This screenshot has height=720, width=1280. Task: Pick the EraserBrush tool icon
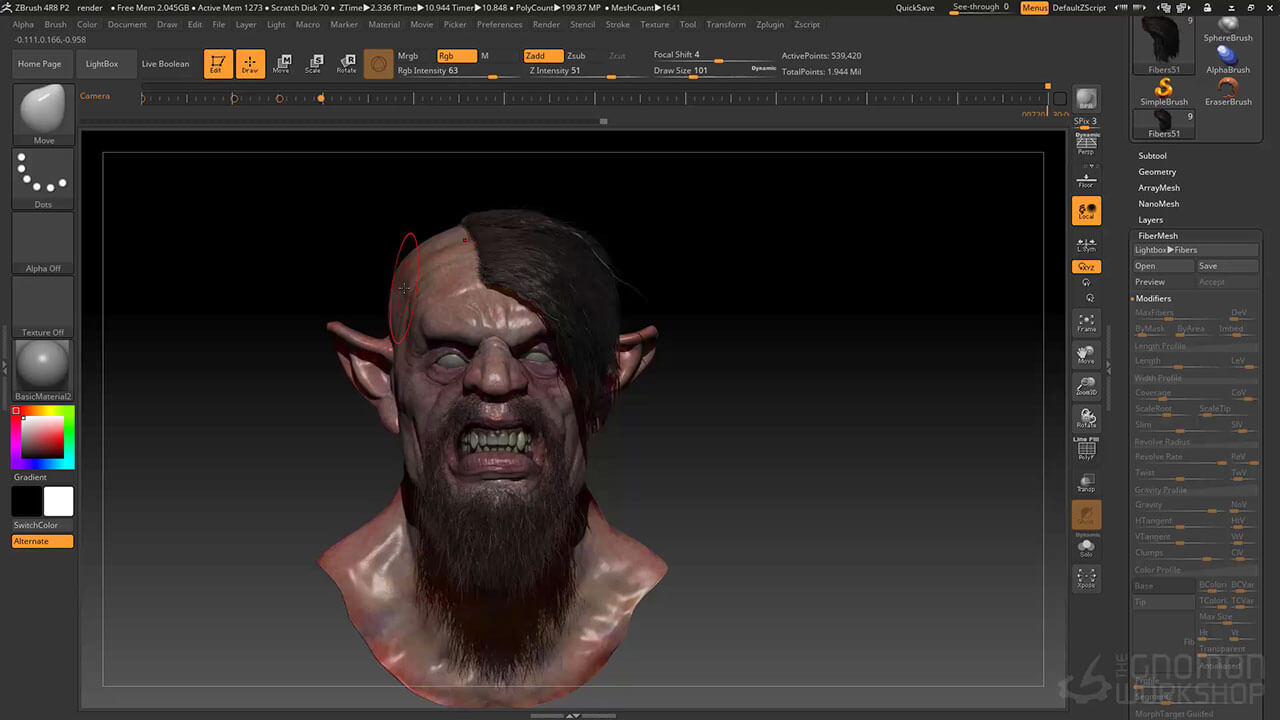[x=1228, y=92]
